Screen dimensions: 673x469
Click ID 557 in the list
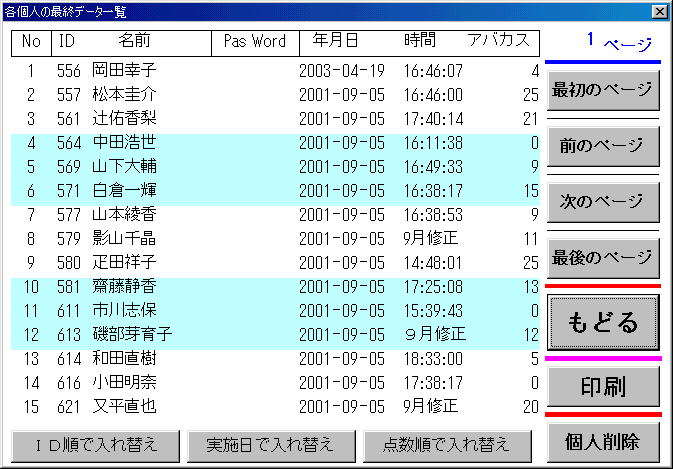tap(69, 95)
